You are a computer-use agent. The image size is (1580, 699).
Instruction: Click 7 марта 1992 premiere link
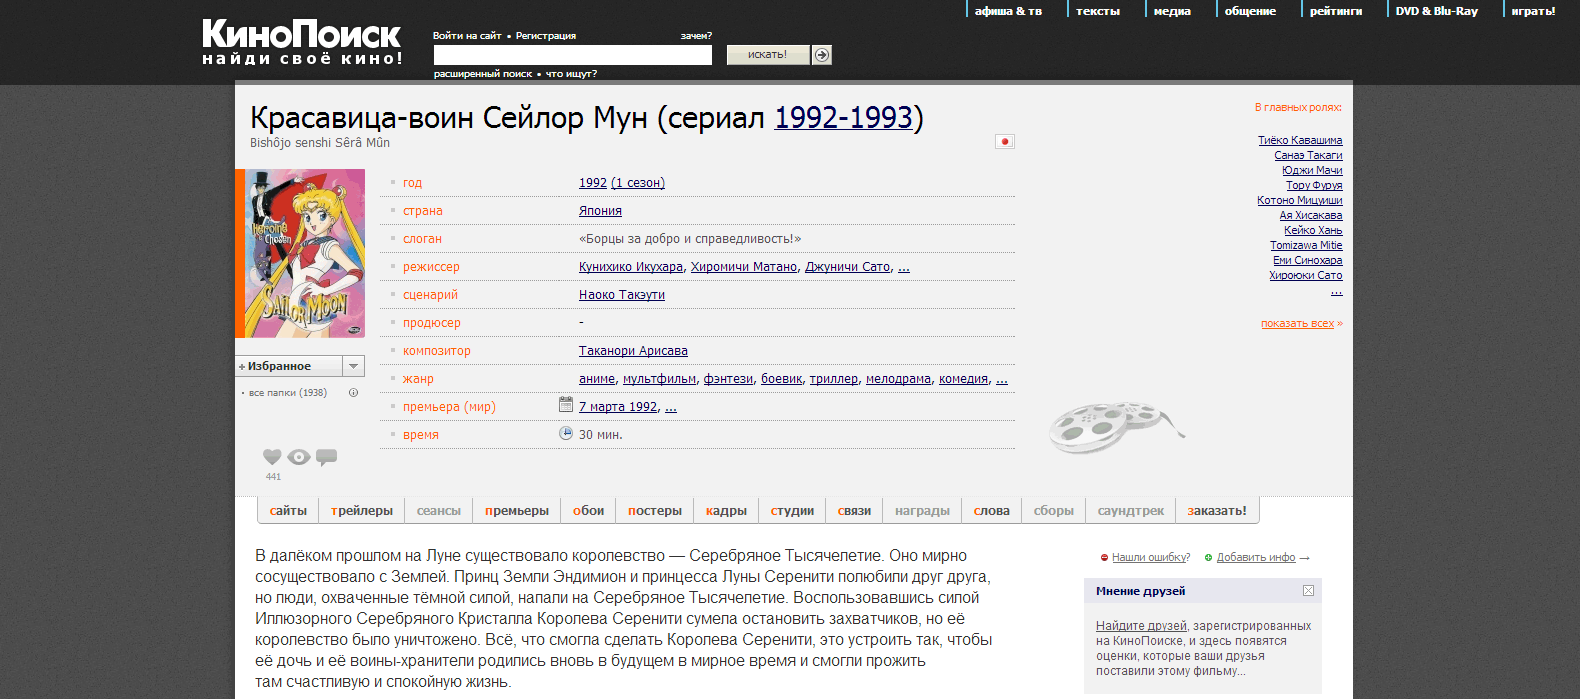pos(618,407)
